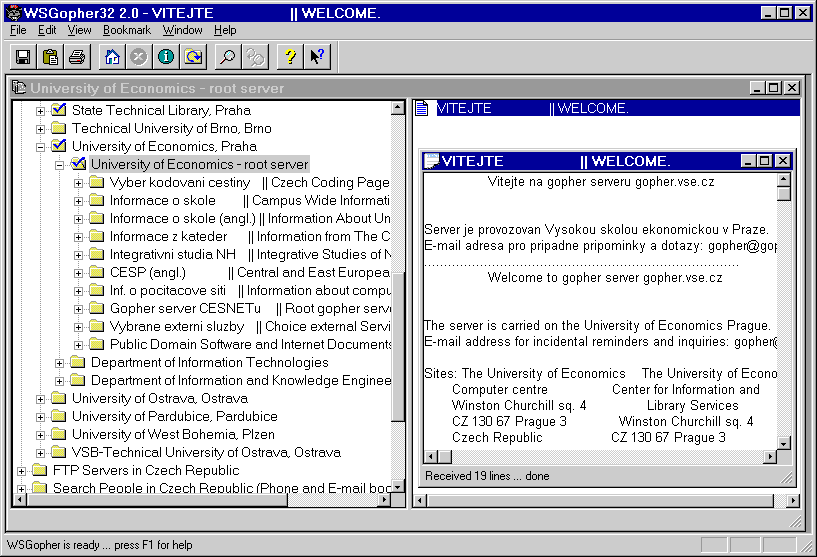Click folder icon of Gopher server CESNETu

tap(96, 308)
